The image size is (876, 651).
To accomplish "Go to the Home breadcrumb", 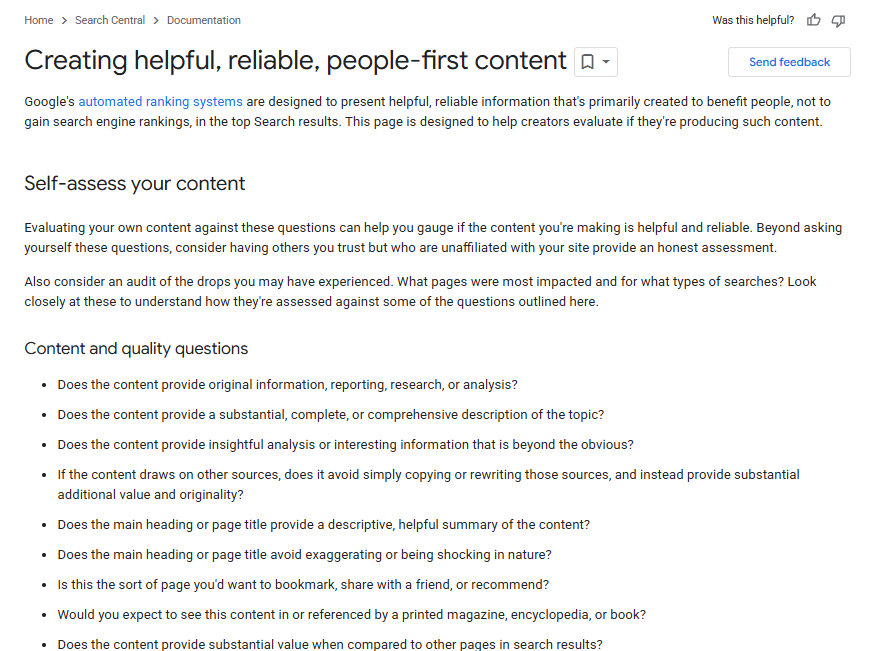I will (x=39, y=20).
